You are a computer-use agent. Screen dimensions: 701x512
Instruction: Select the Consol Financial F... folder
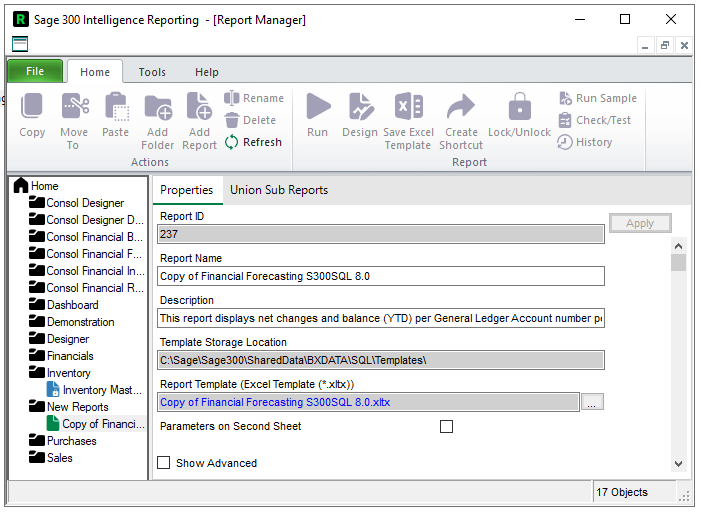click(x=85, y=254)
